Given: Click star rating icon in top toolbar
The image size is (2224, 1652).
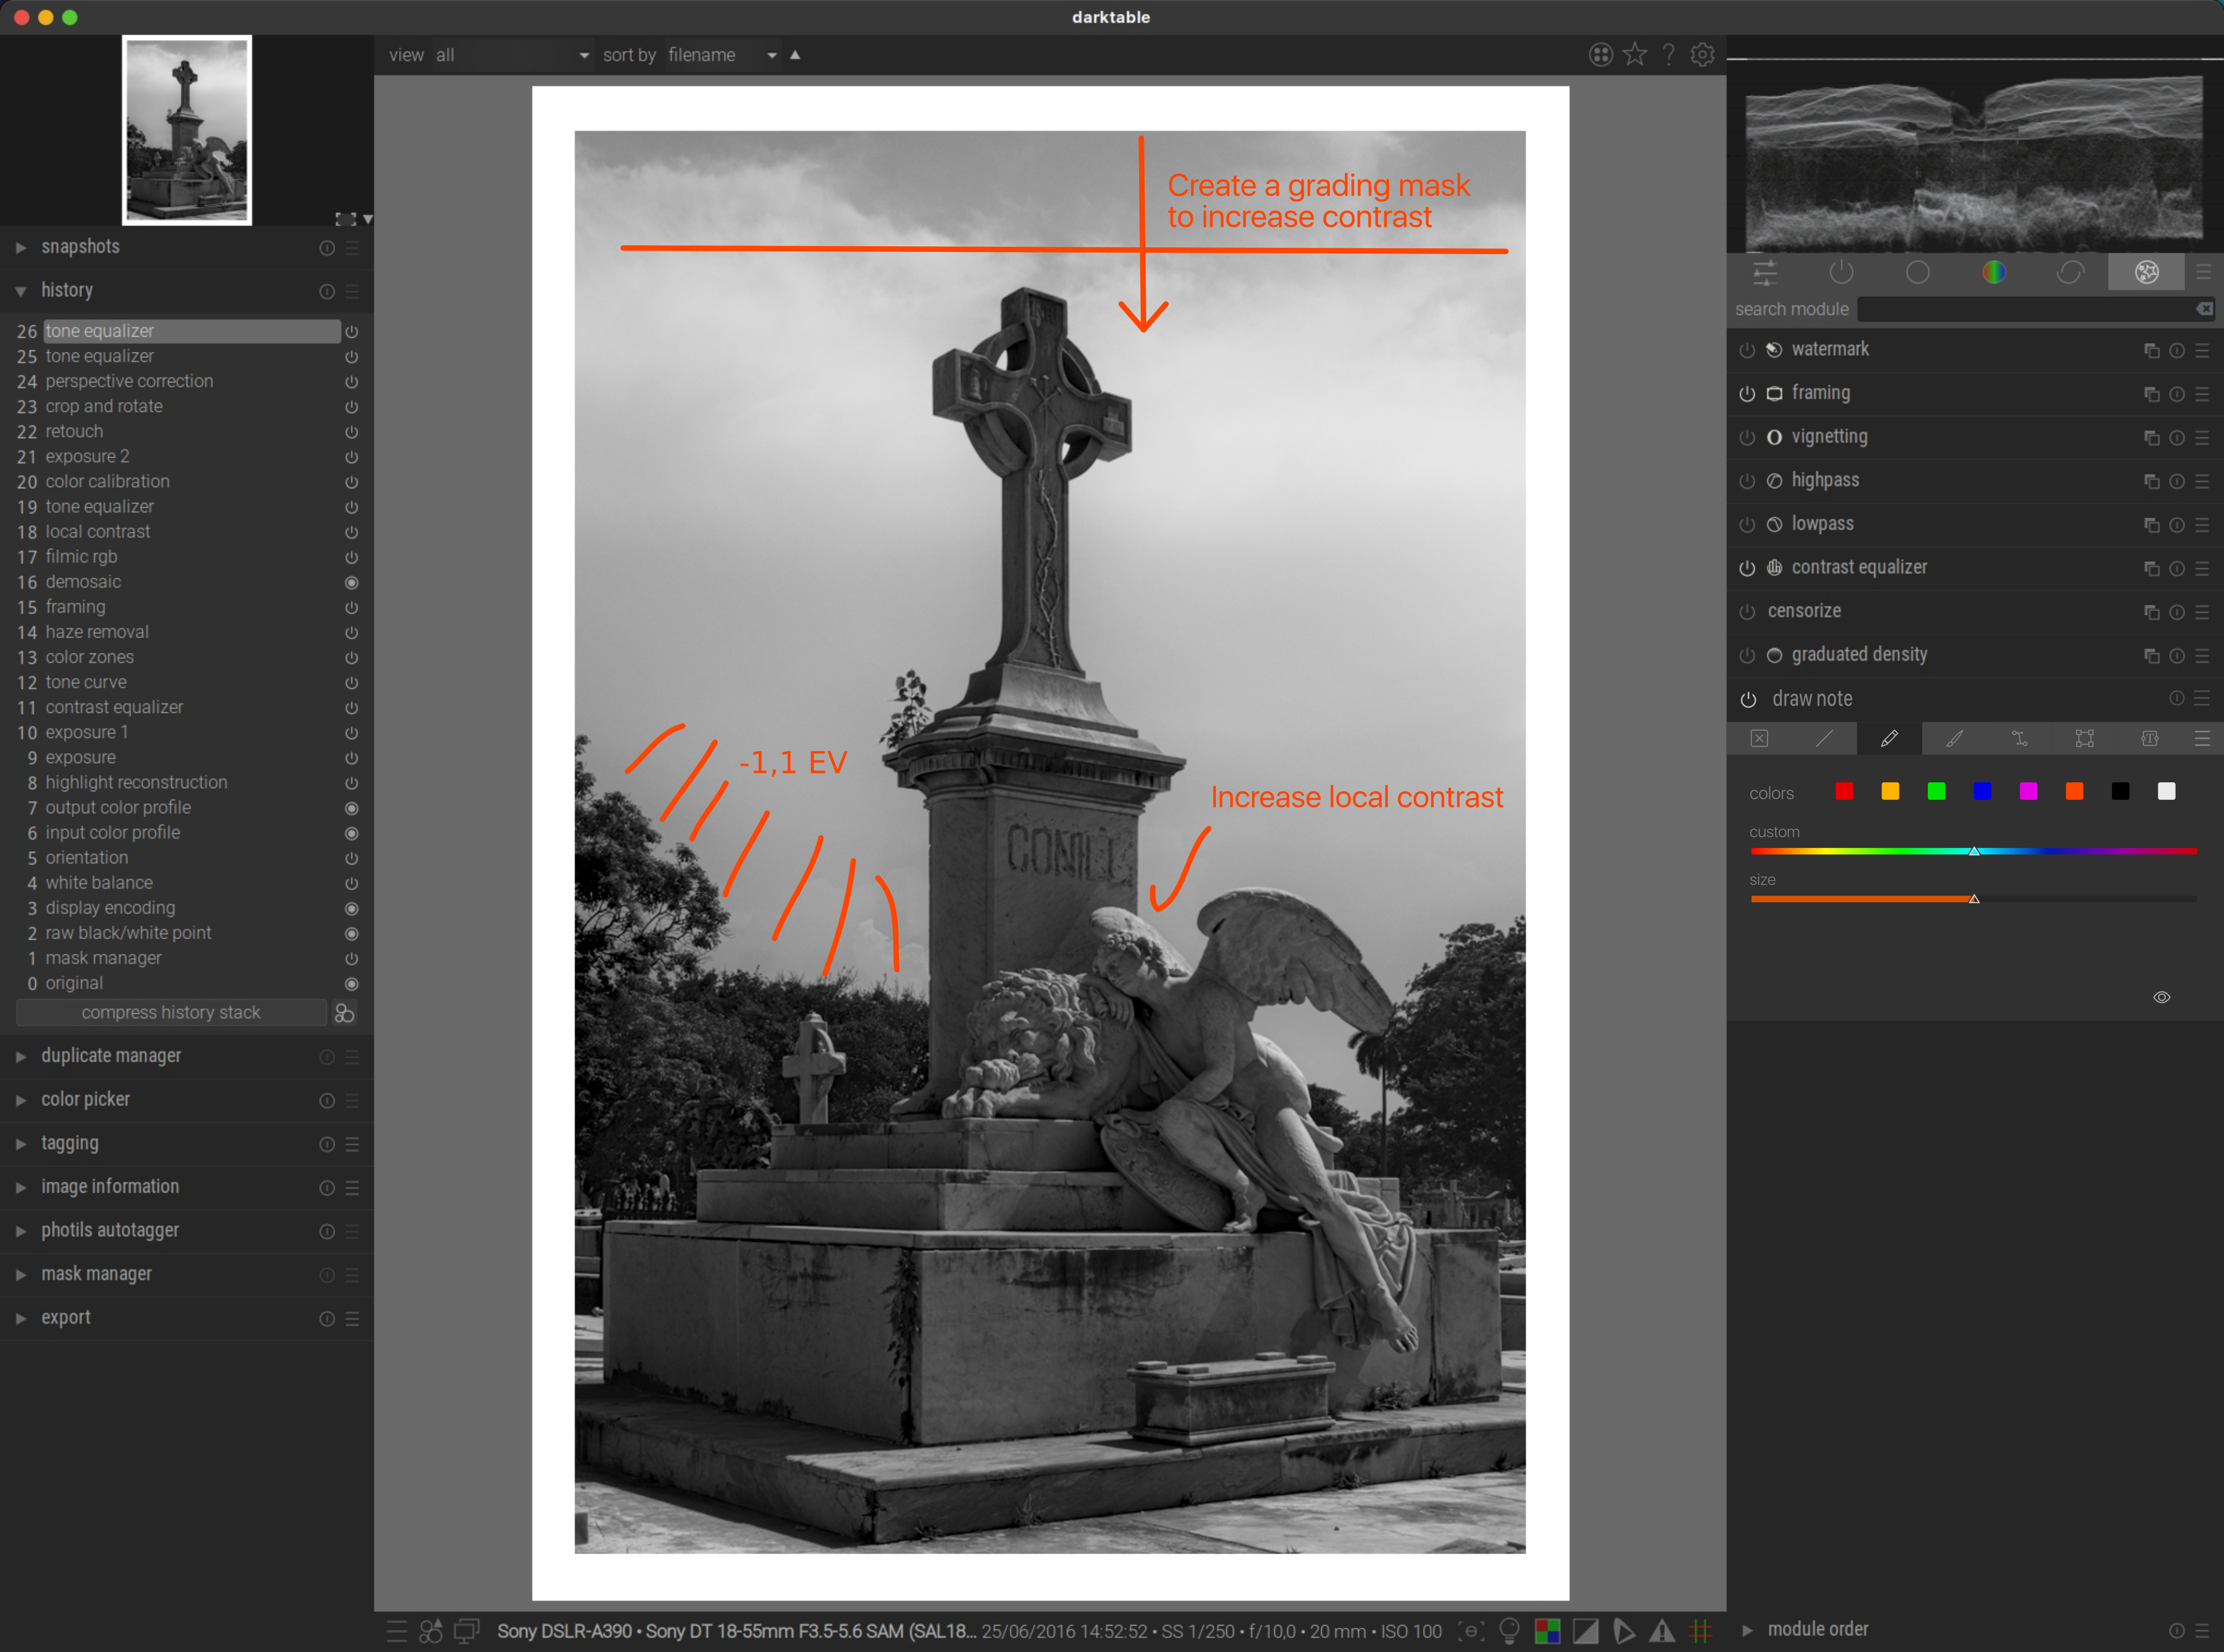Looking at the screenshot, I should 1635,55.
